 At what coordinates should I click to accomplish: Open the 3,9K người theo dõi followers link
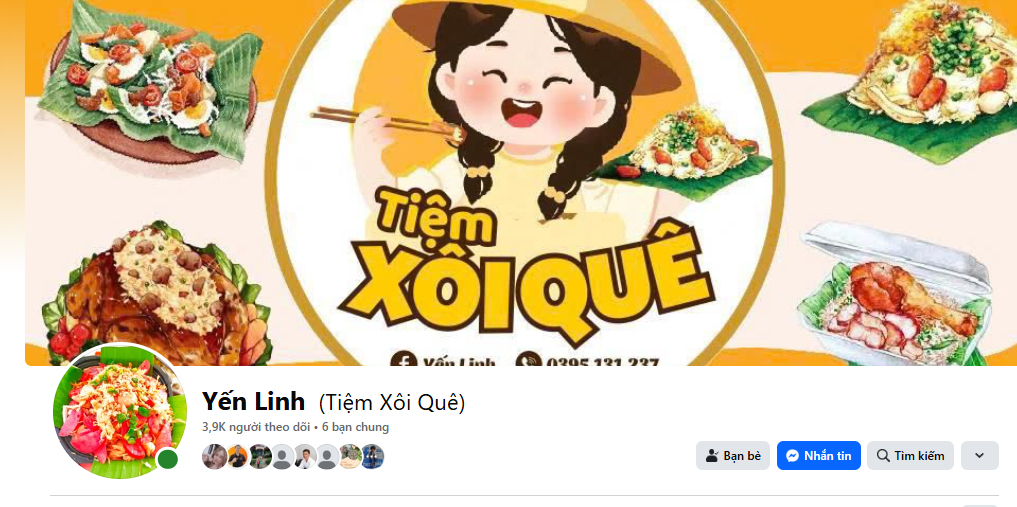(x=256, y=427)
